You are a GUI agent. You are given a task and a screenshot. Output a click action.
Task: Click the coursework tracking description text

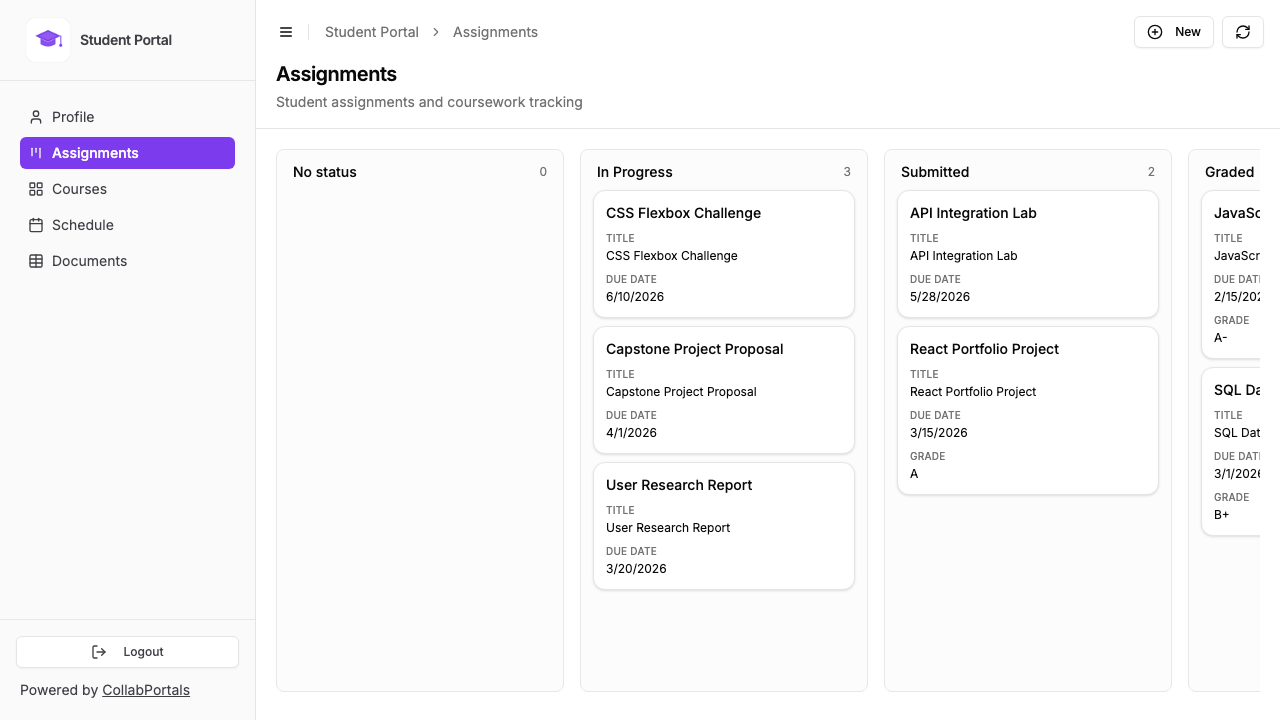click(x=429, y=102)
